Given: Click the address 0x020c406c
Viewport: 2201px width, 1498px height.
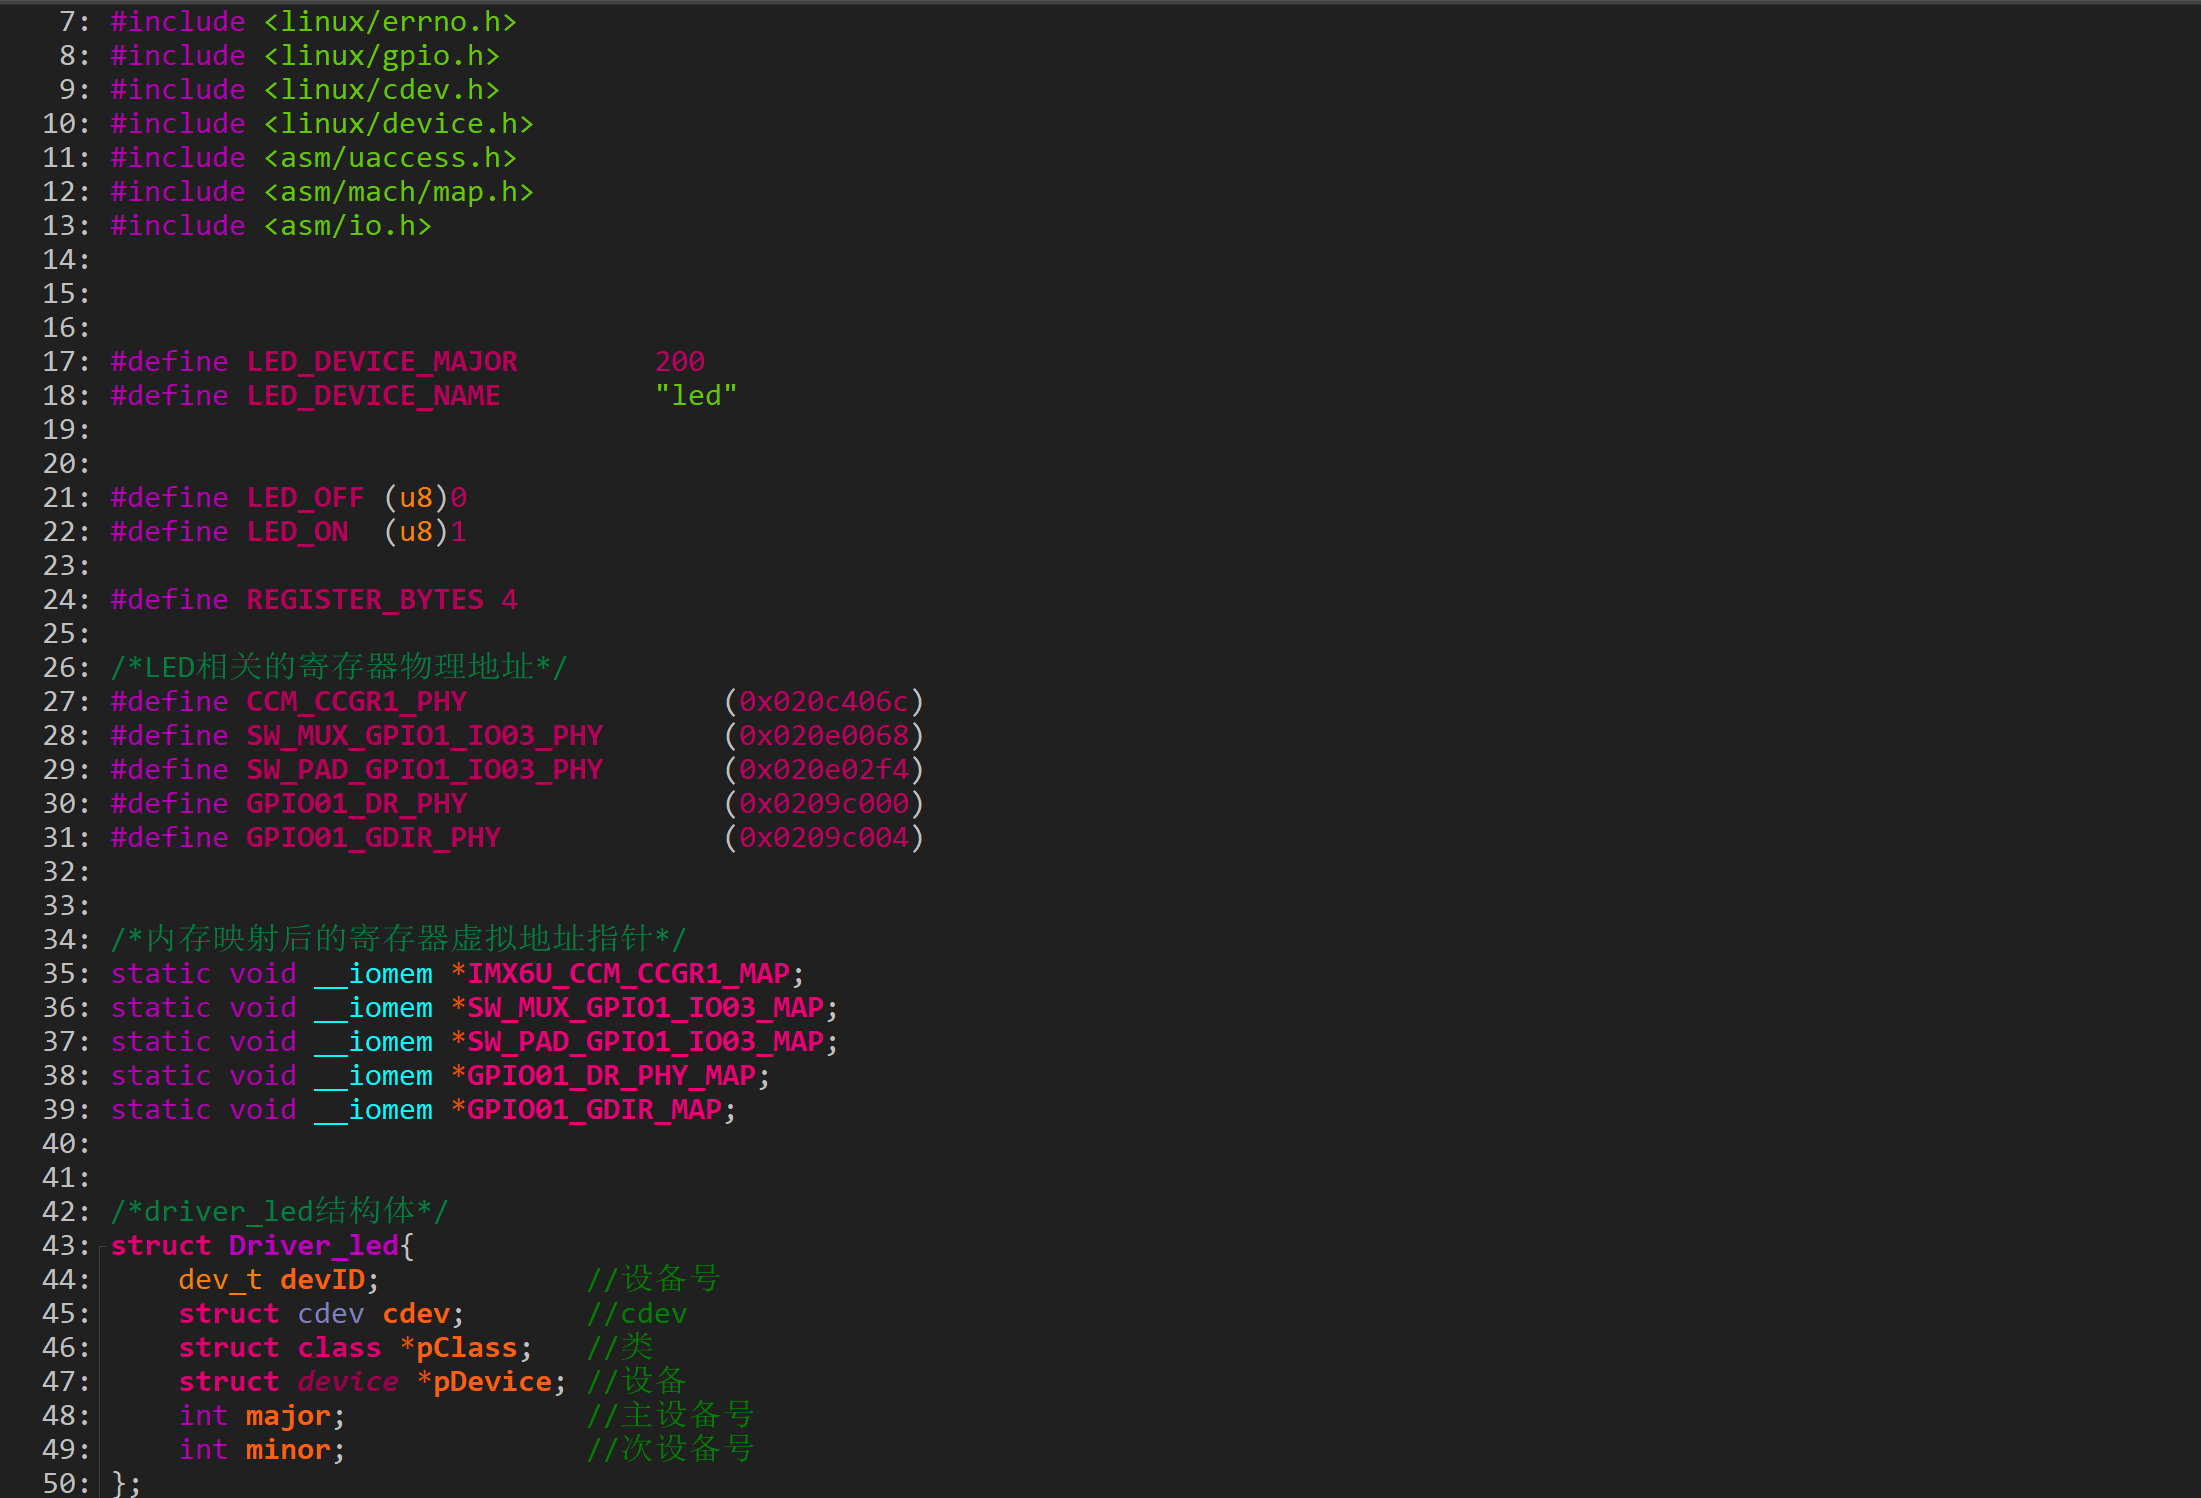Looking at the screenshot, I should [x=823, y=702].
